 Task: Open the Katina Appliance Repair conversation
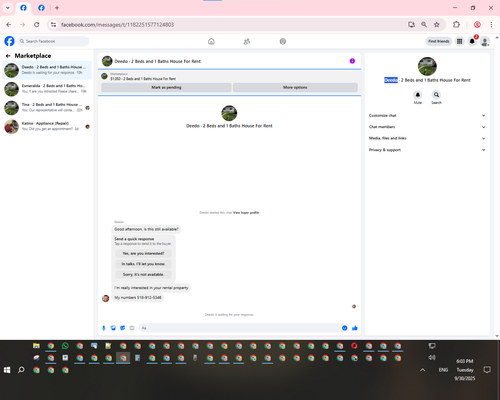click(x=47, y=126)
